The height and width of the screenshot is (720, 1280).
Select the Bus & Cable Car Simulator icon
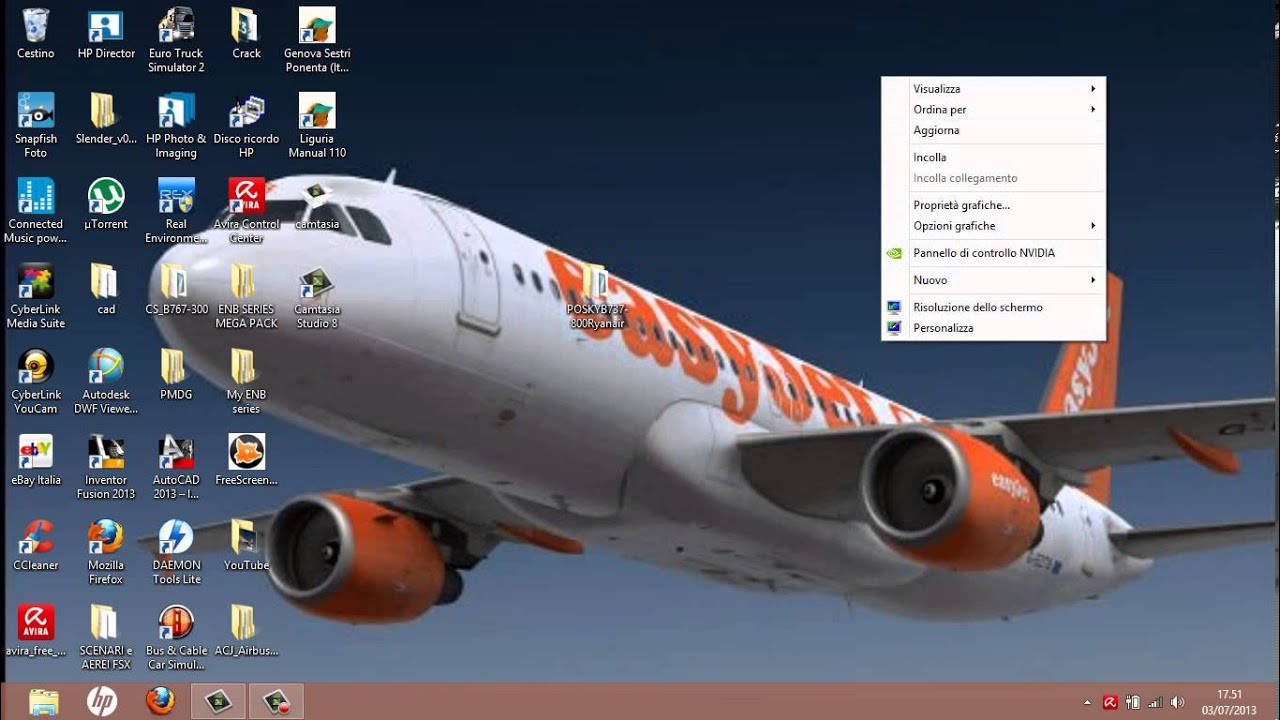pyautogui.click(x=176, y=638)
